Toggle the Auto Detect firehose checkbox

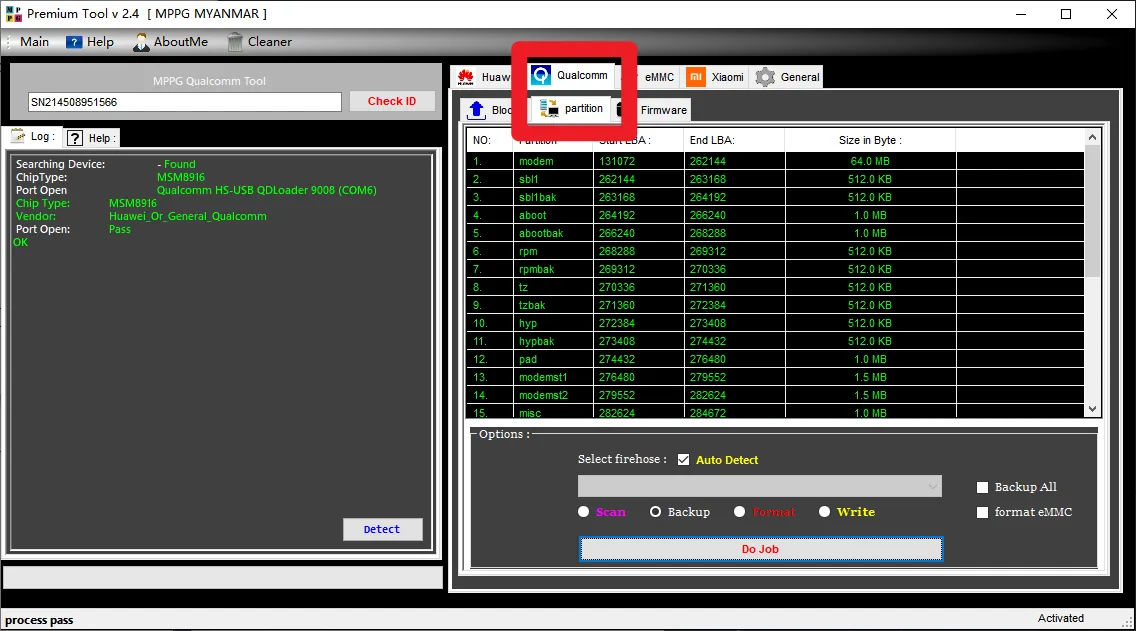[x=683, y=459]
